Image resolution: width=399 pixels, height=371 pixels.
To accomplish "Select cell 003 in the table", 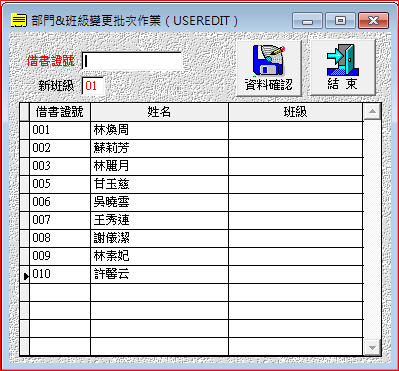I will pyautogui.click(x=60, y=166).
